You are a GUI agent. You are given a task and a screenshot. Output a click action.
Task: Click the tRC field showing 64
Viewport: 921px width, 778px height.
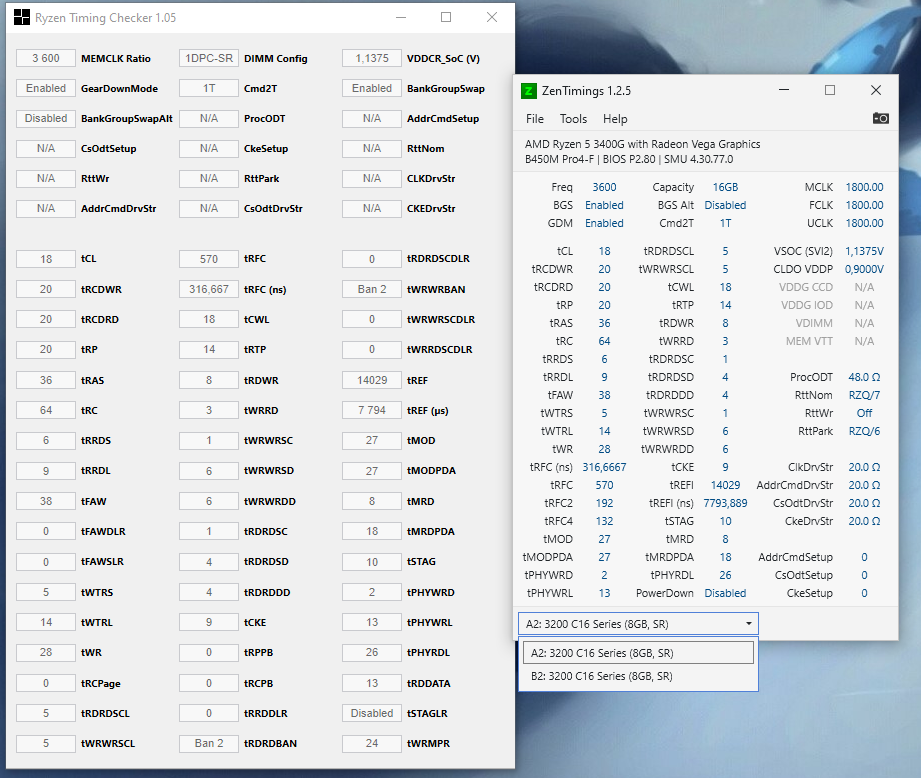tap(46, 410)
